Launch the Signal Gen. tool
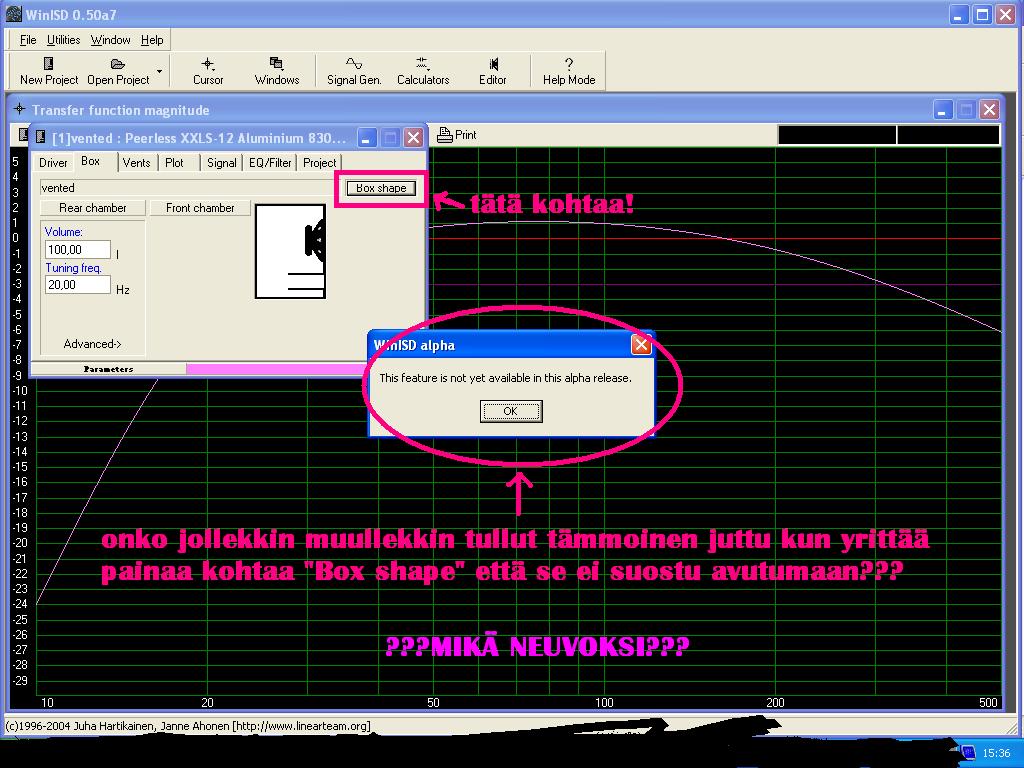Screen dimensions: 1024x768 (x=354, y=64)
